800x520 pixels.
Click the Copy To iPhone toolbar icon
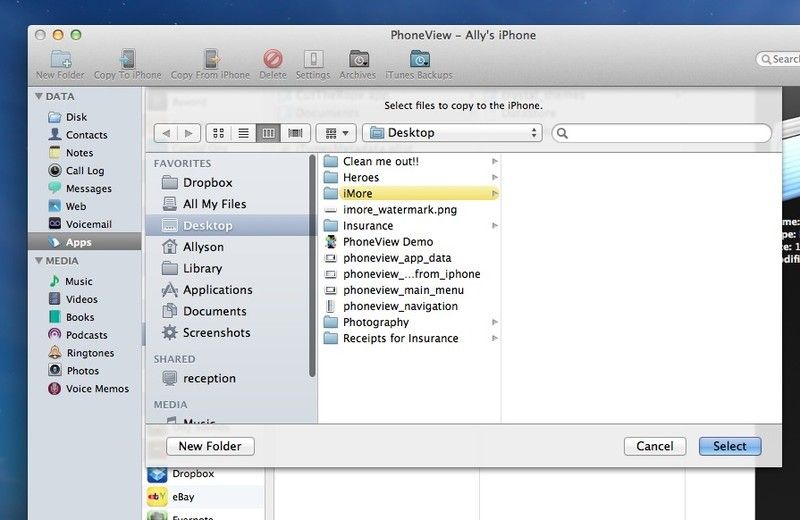[127, 59]
